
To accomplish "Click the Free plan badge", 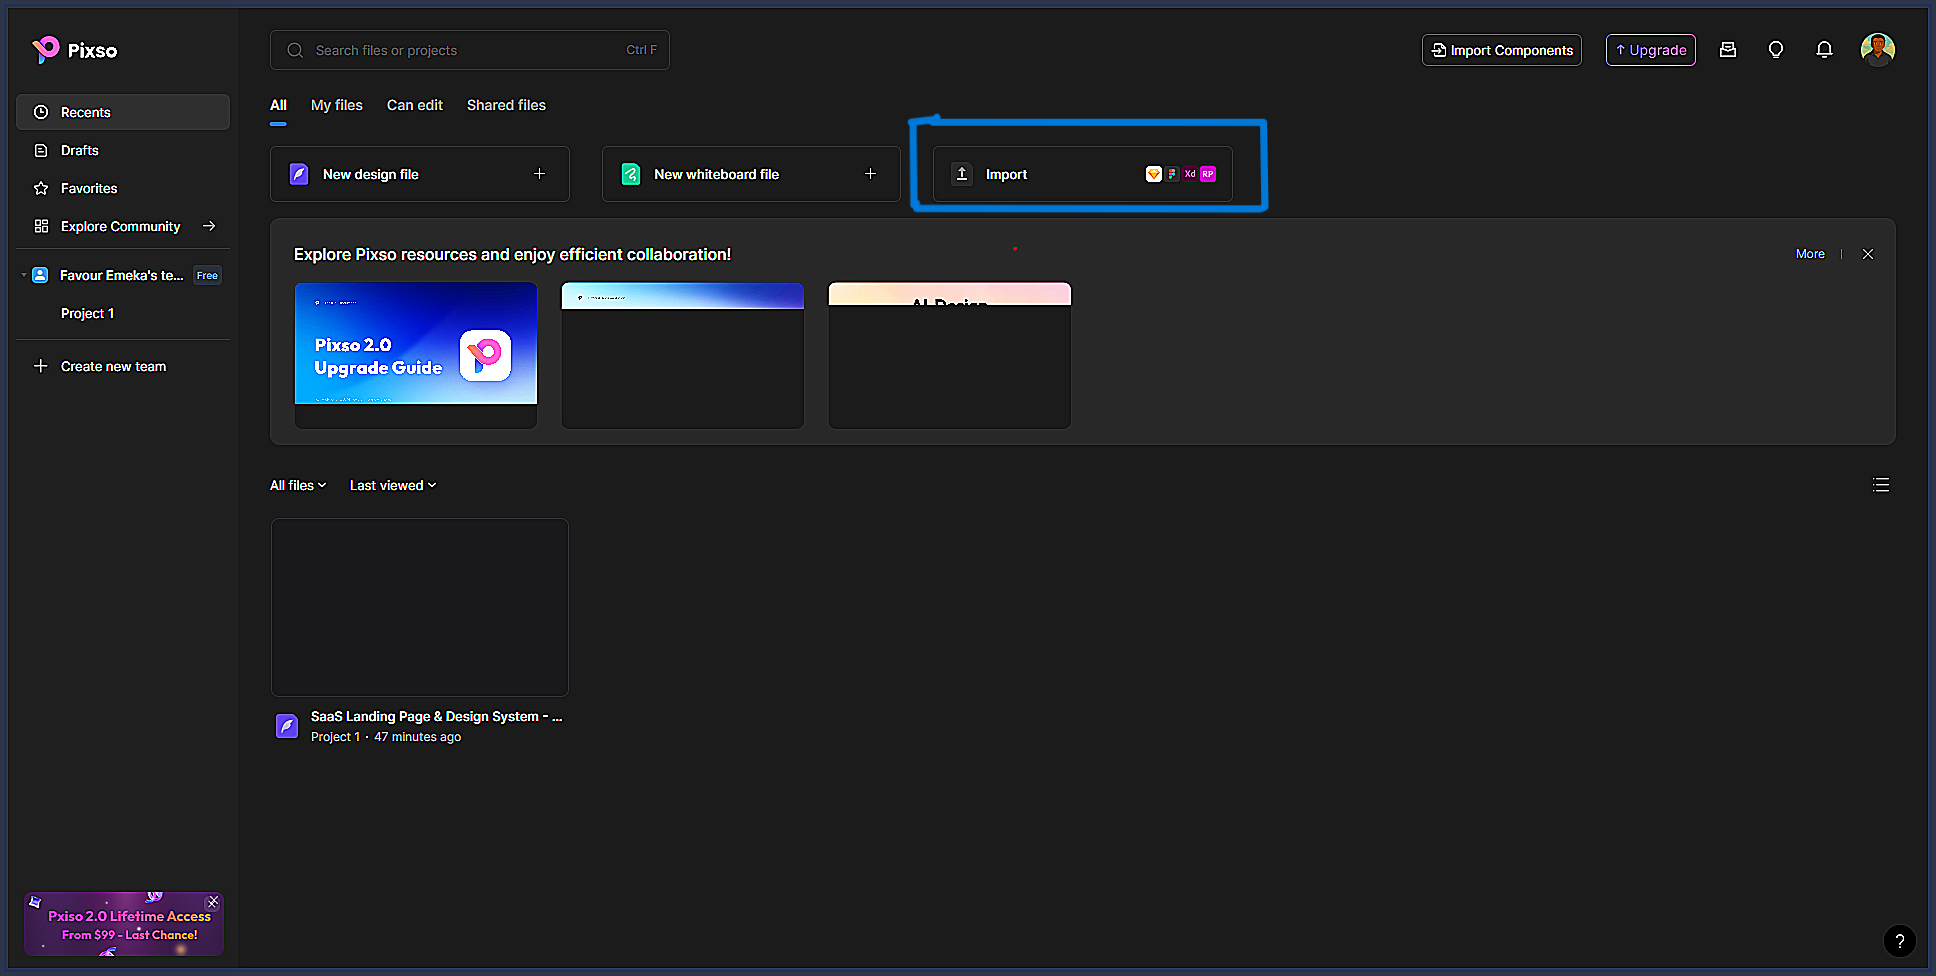I will click(x=207, y=275).
